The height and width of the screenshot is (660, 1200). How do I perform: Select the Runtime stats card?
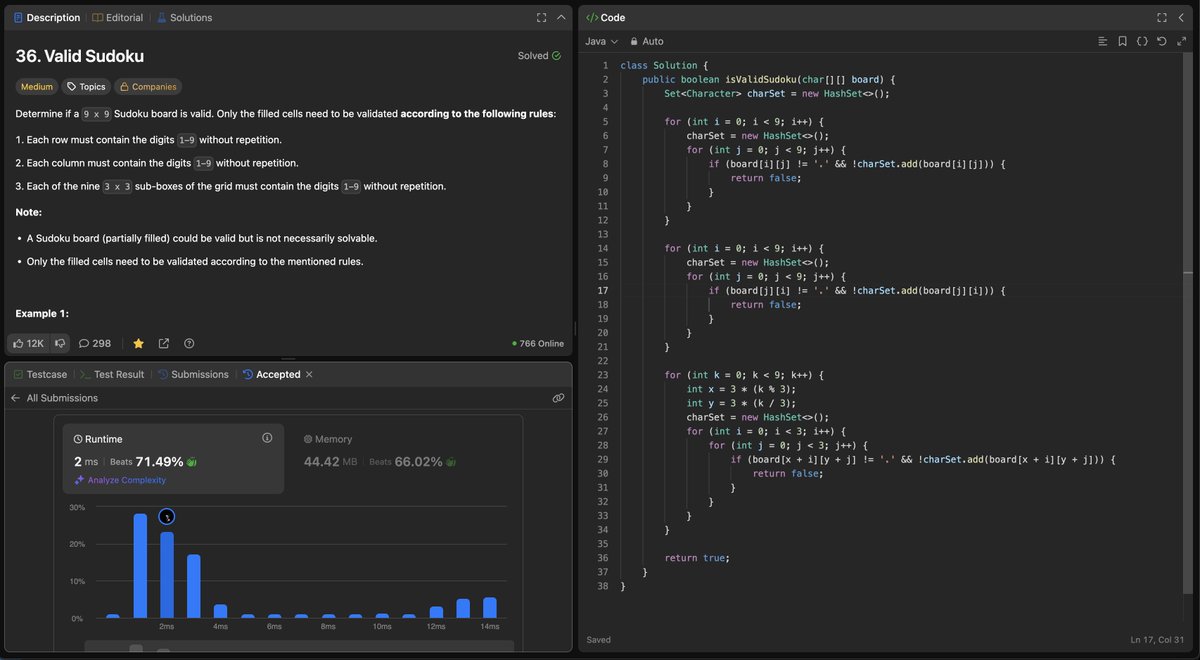(x=173, y=458)
